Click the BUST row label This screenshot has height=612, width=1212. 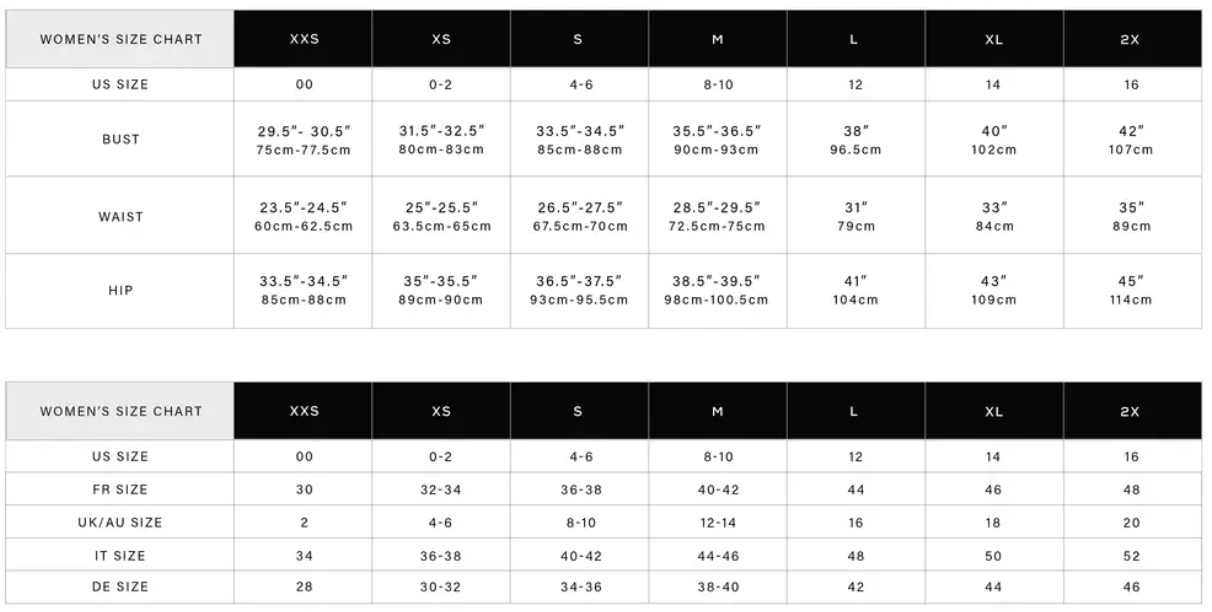tap(120, 139)
